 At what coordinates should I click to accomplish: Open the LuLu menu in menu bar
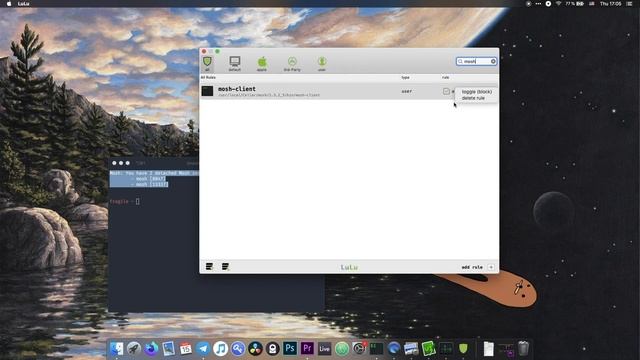[23, 4]
